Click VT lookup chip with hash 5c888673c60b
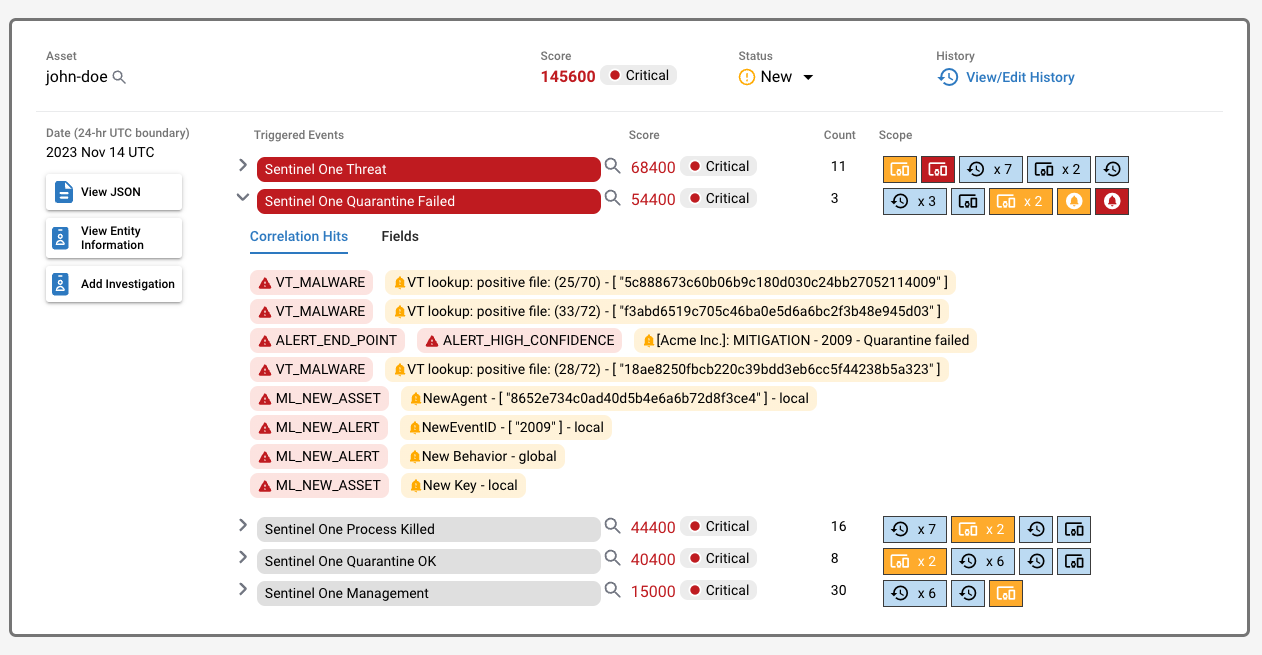 (670, 282)
